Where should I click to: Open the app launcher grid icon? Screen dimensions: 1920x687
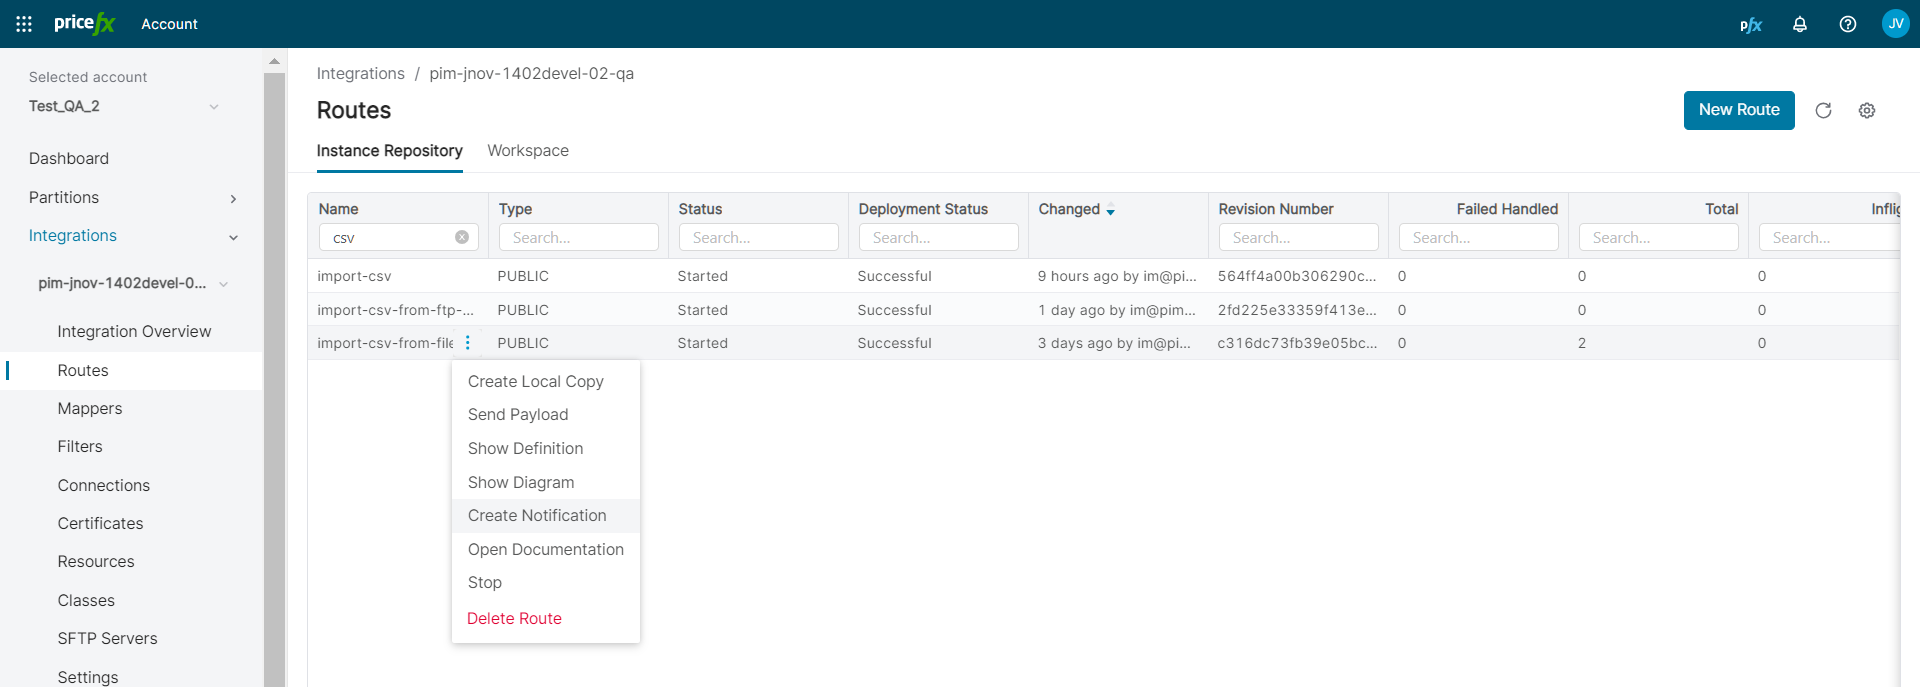click(x=24, y=24)
